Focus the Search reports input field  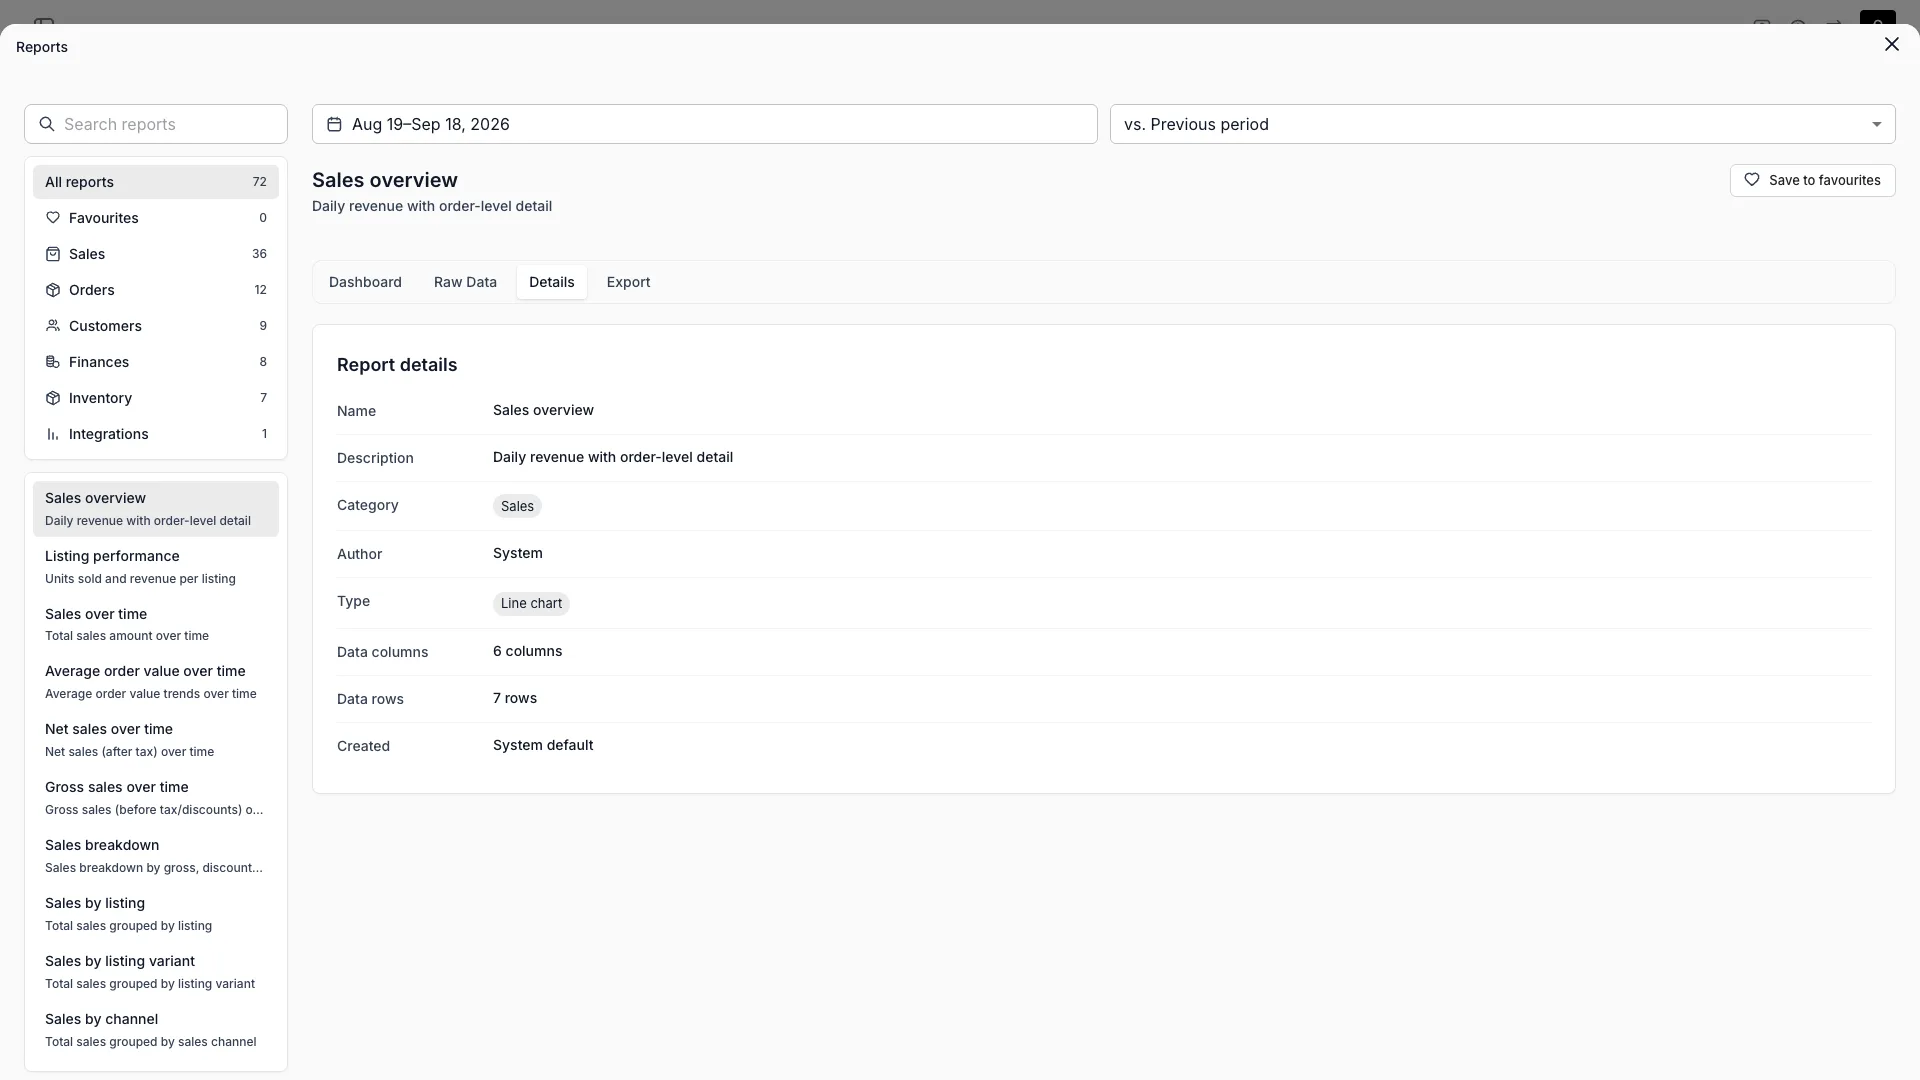(x=156, y=124)
